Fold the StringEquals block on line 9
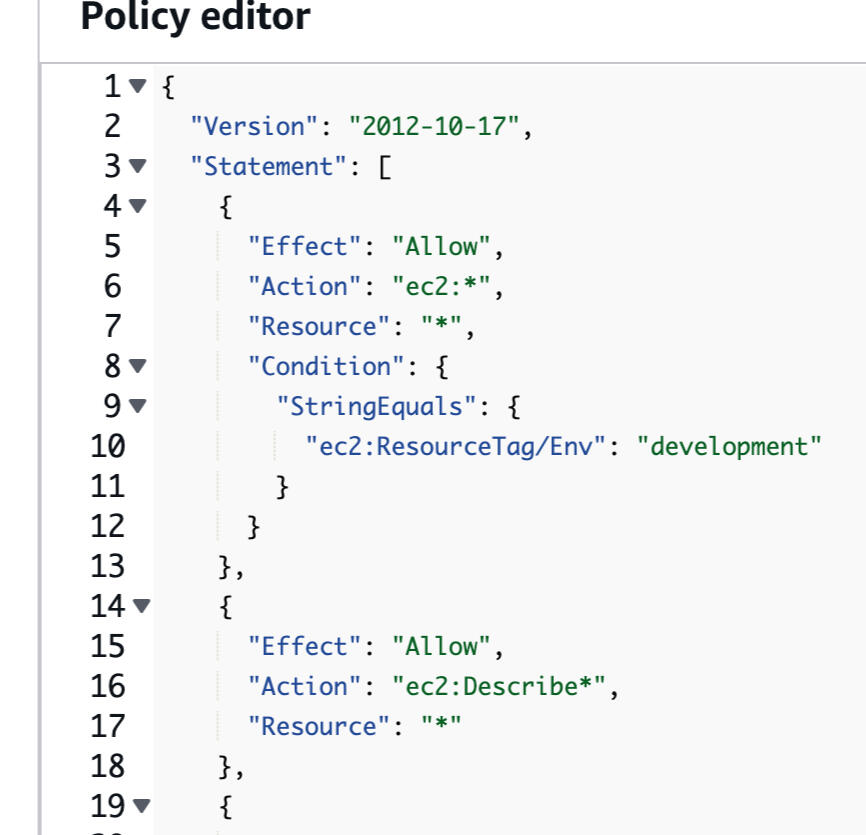The width and height of the screenshot is (866, 835). coord(138,407)
